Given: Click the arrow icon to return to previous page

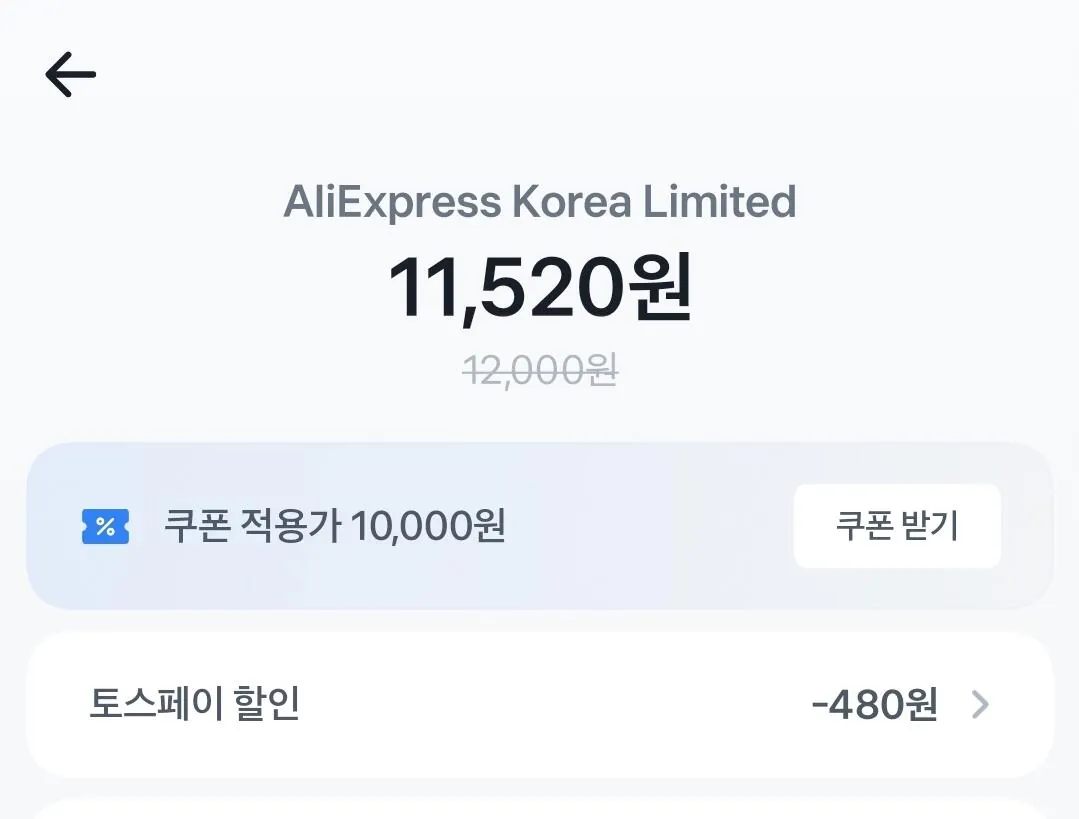Looking at the screenshot, I should (68, 73).
